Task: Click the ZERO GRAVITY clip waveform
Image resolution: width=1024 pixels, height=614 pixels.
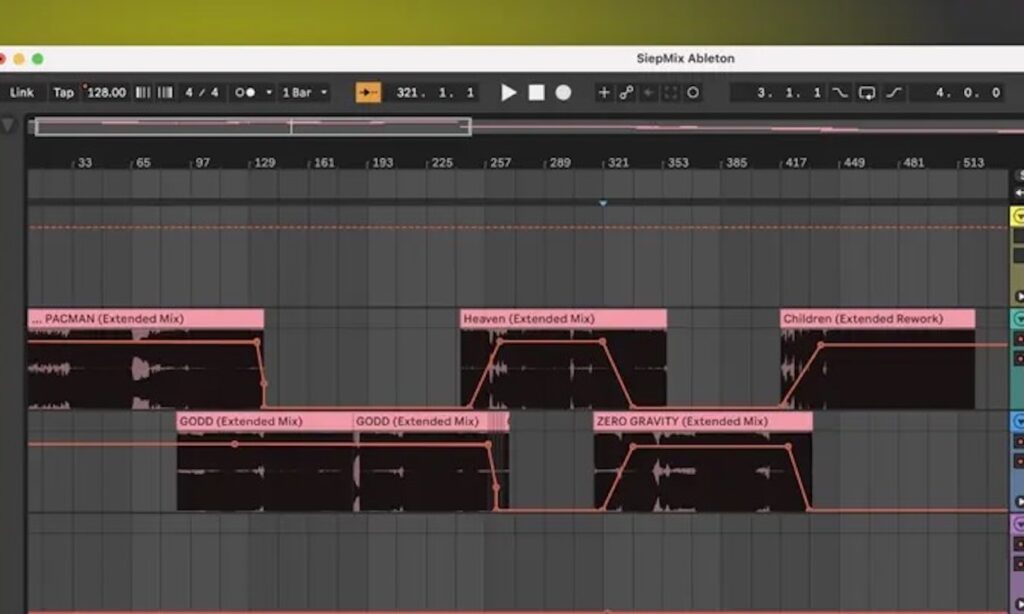Action: (x=703, y=472)
